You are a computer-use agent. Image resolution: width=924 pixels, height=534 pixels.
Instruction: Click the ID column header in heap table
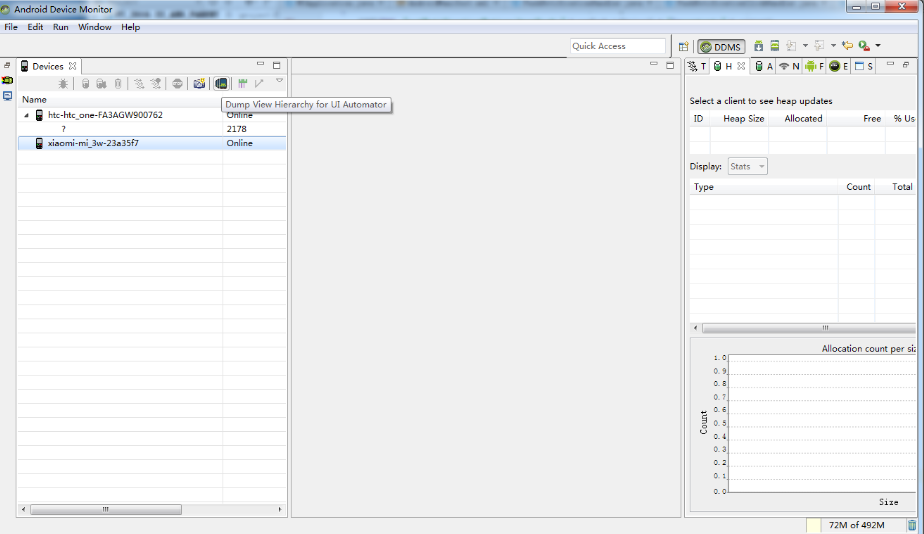(x=698, y=118)
